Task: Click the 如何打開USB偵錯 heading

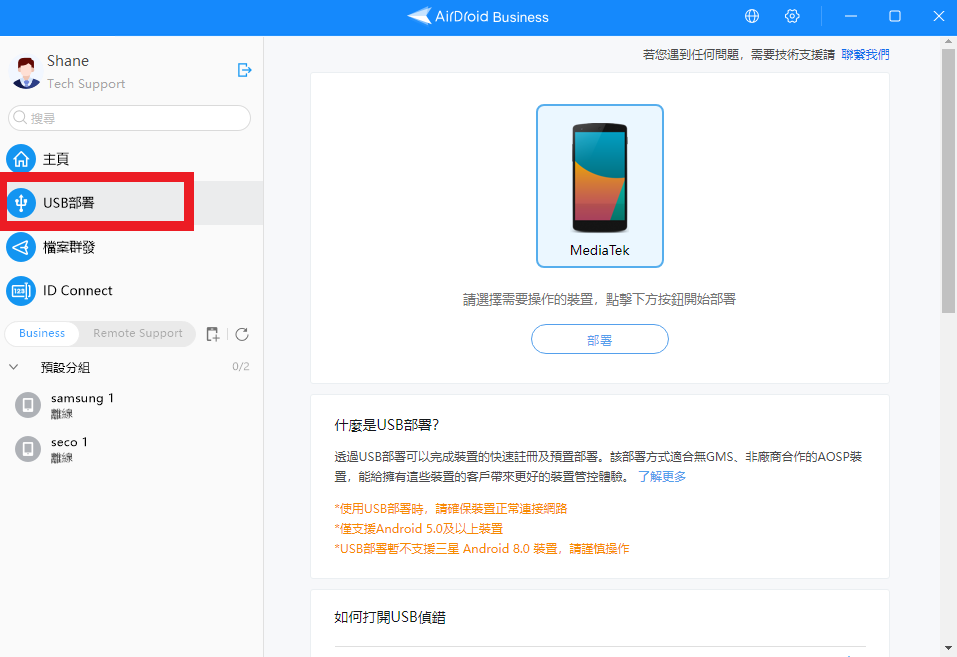Action: click(x=390, y=617)
